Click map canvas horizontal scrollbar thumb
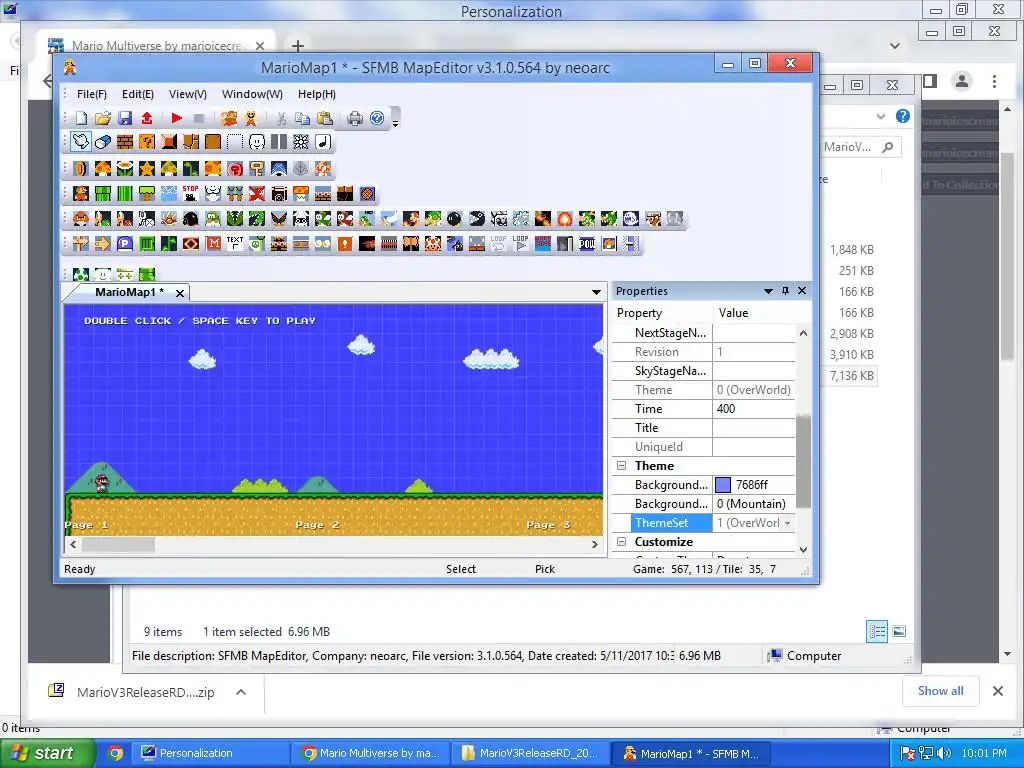Viewport: 1024px width, 768px height. tap(118, 544)
